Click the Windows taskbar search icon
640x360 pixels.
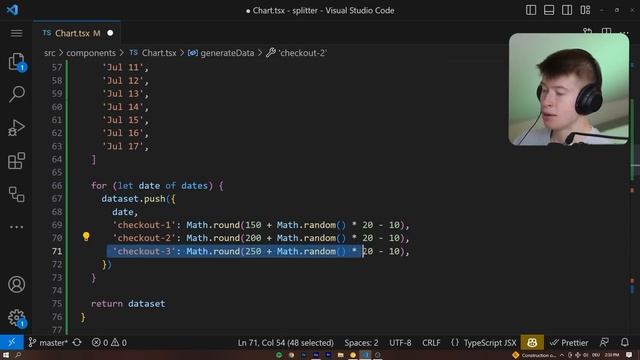[18, 355]
